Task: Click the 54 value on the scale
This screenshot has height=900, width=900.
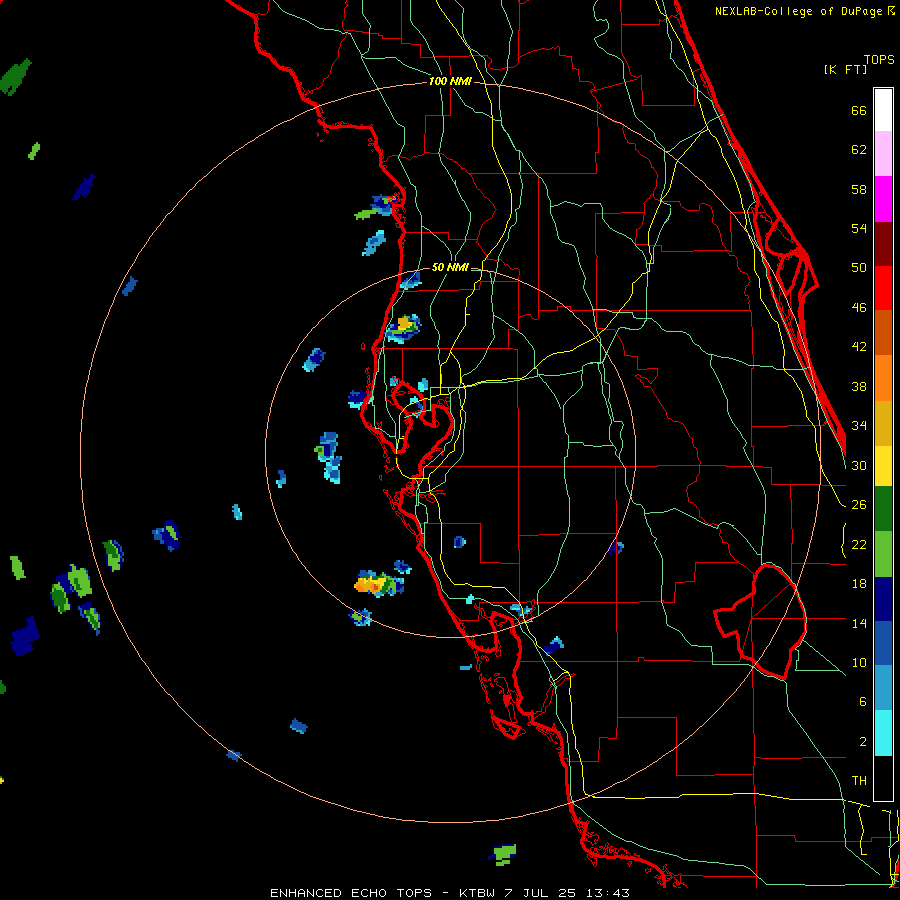Action: (859, 228)
